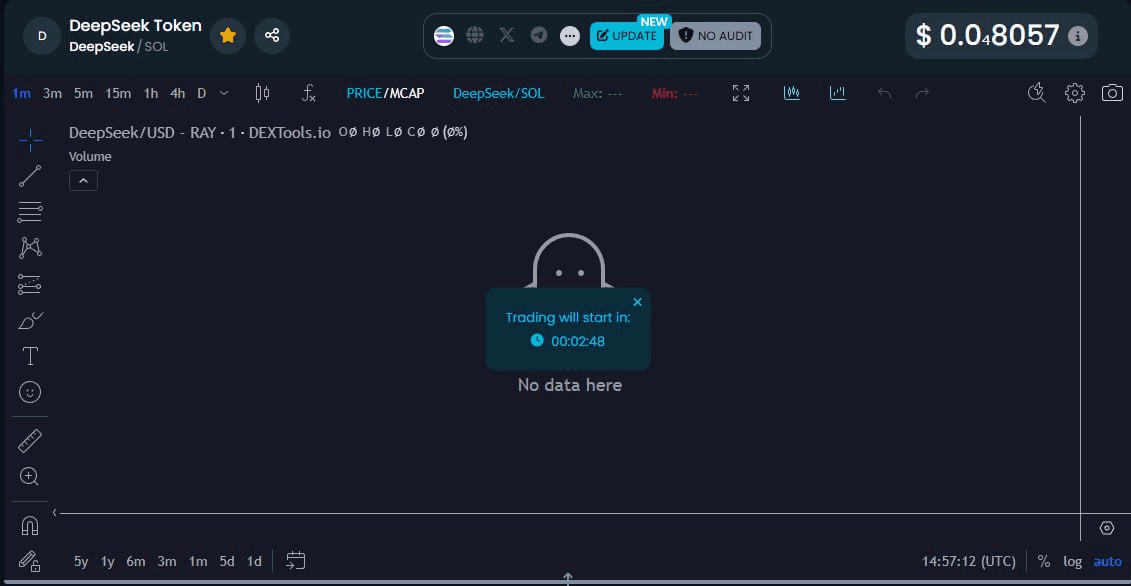
Task: Open the token's Telegram link
Action: (539, 35)
